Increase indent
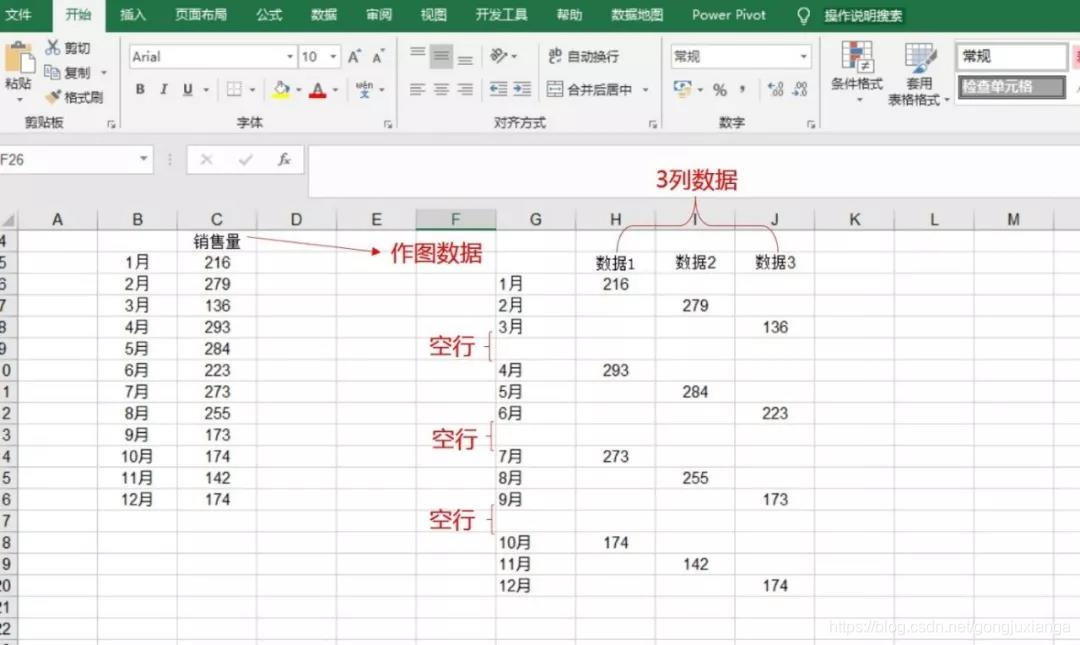This screenshot has height=645, width=1080. (x=523, y=89)
